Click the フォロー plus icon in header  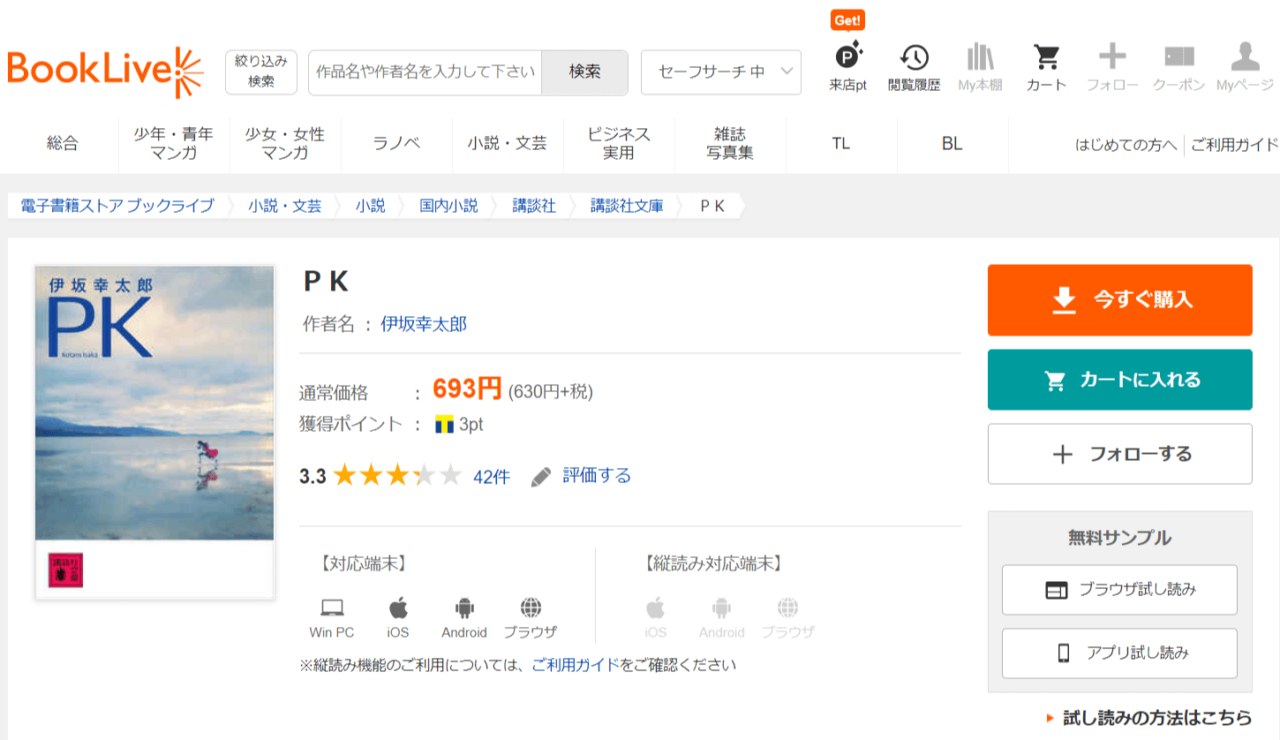click(1112, 56)
